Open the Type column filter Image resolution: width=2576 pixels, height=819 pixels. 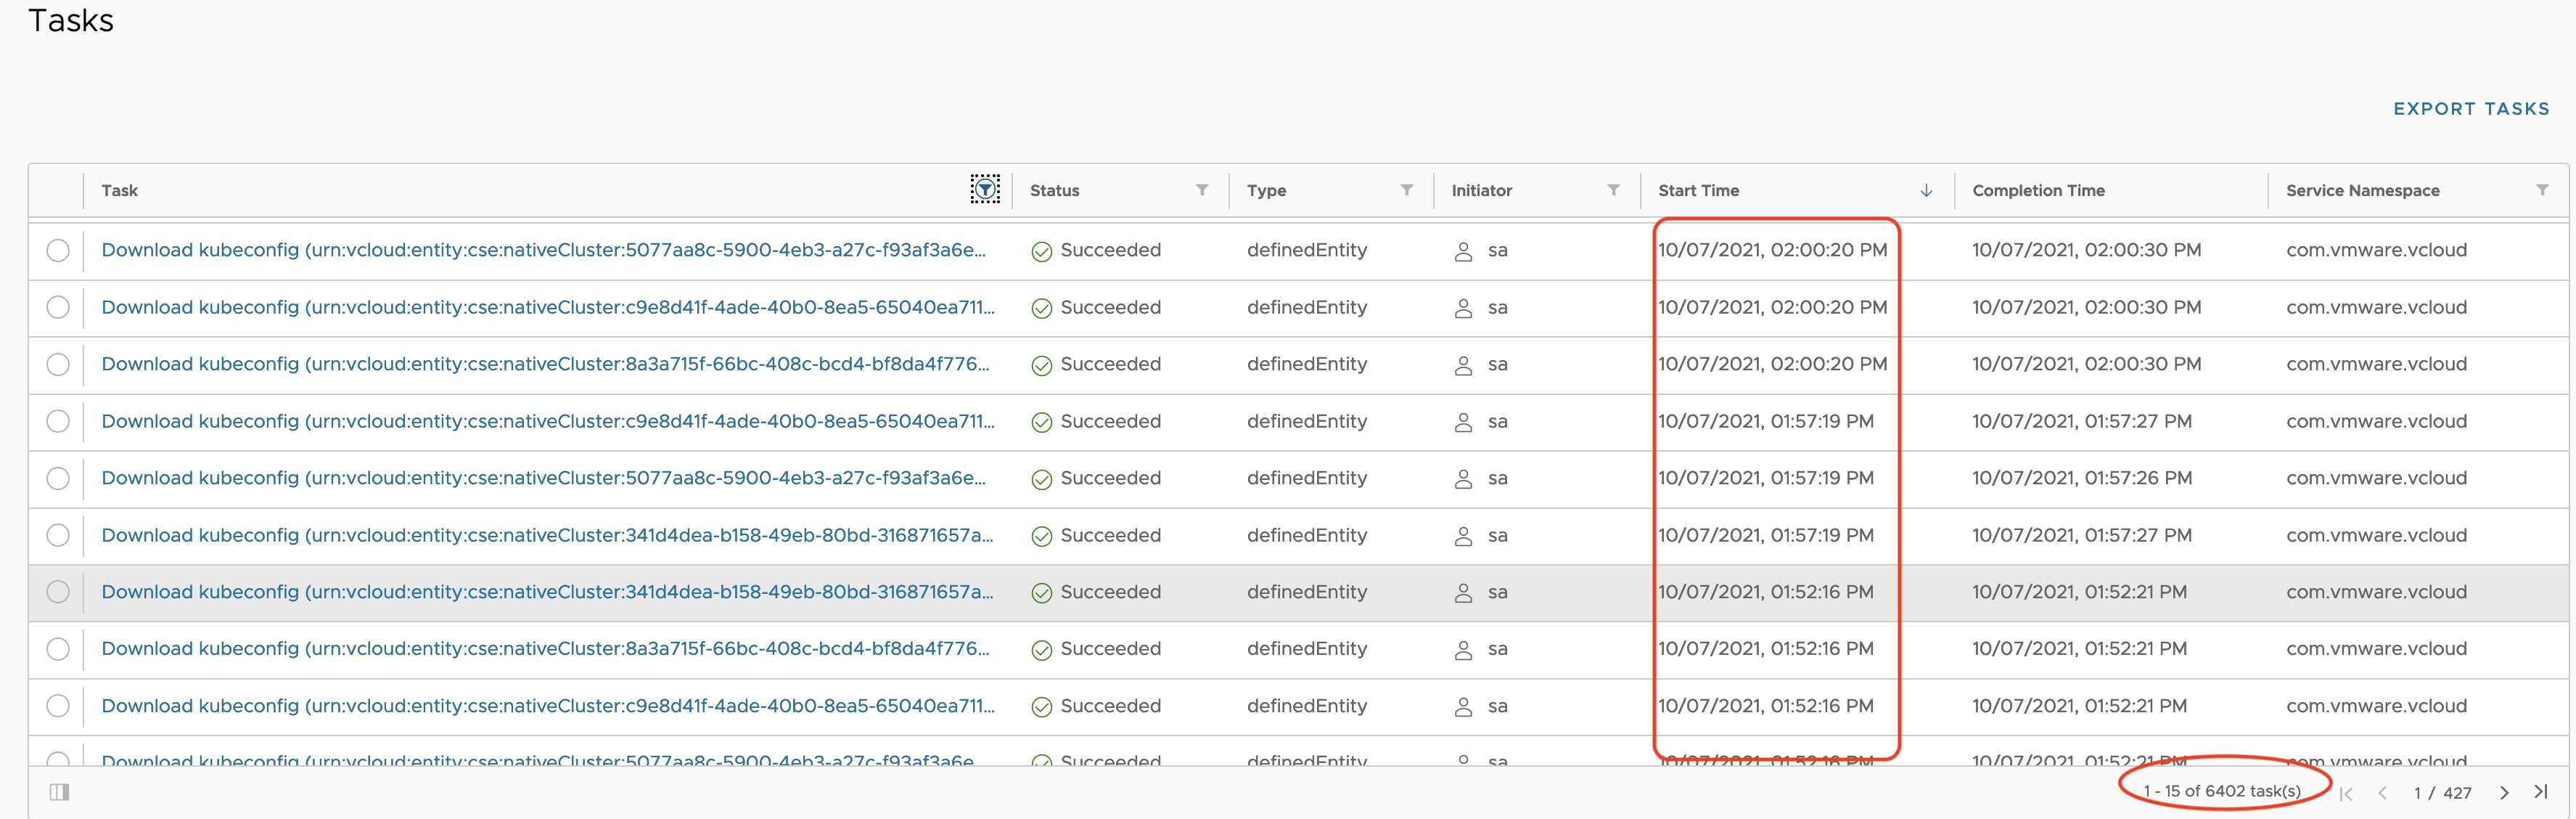click(x=1407, y=190)
